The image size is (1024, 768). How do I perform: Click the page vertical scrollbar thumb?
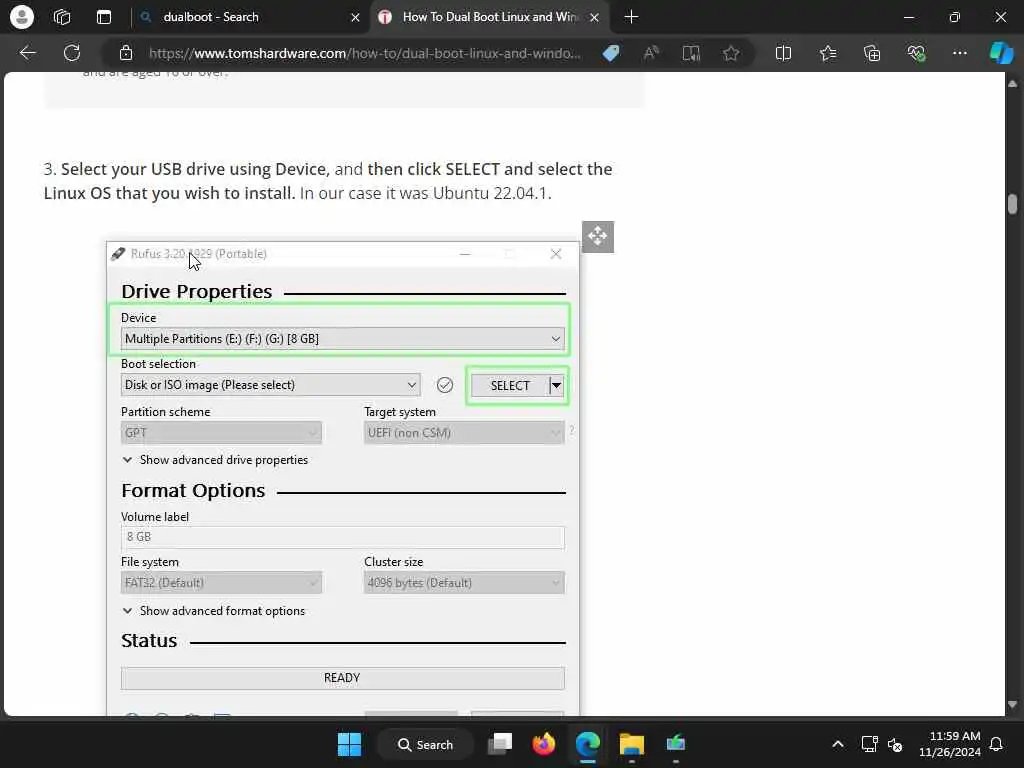click(x=1012, y=204)
